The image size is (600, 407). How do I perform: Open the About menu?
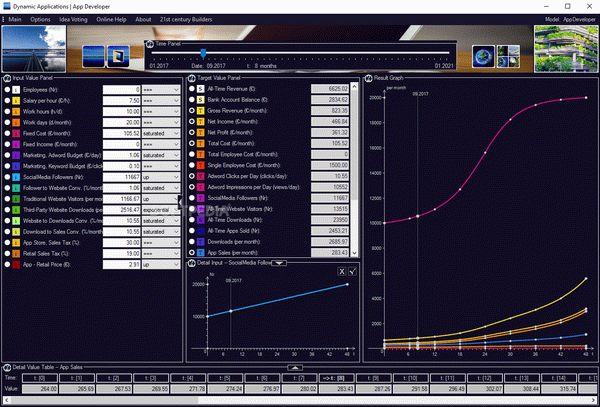[143, 20]
